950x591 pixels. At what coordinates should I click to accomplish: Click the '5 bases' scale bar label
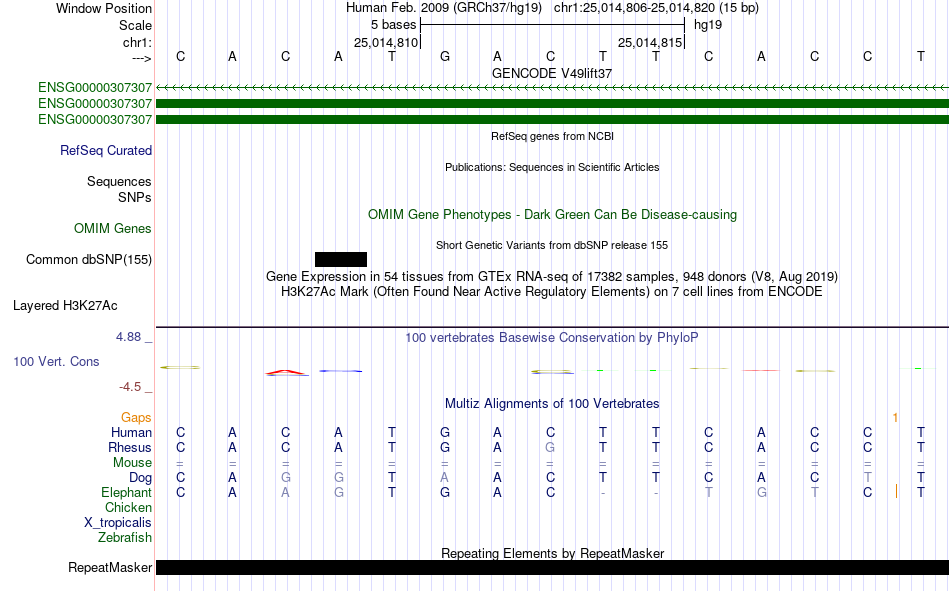click(393, 25)
